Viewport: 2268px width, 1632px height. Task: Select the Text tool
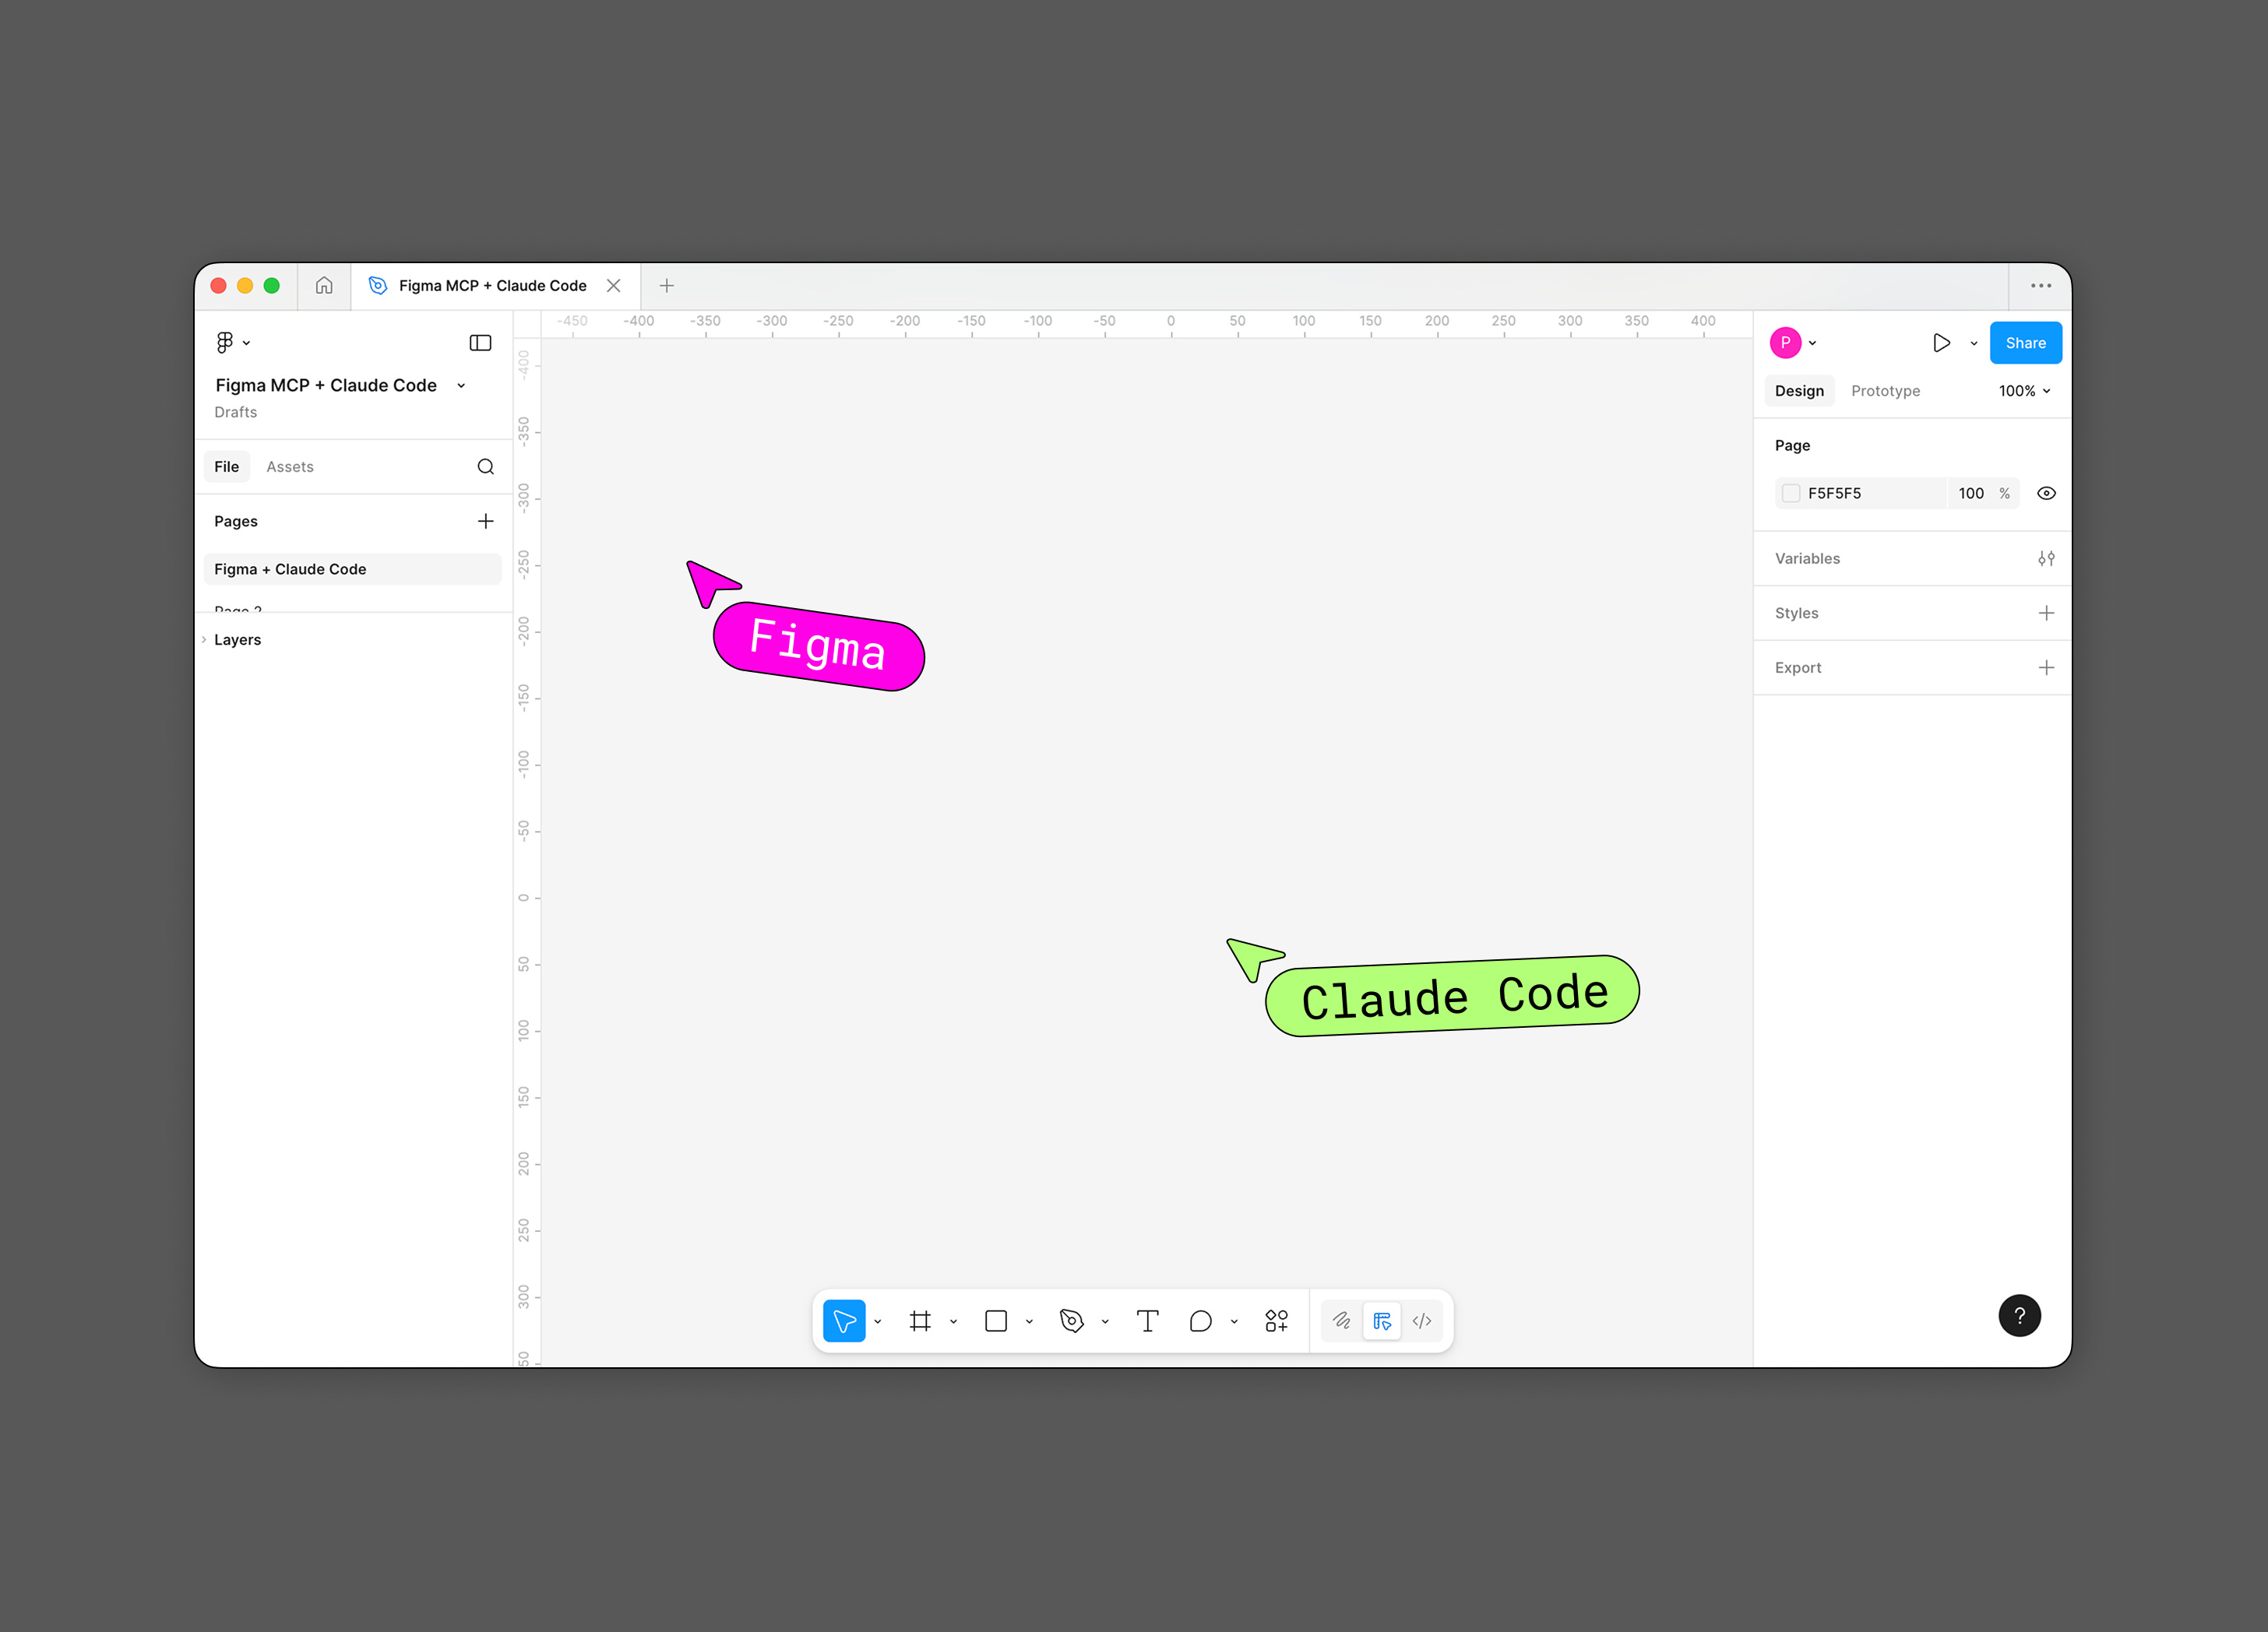point(1147,1321)
